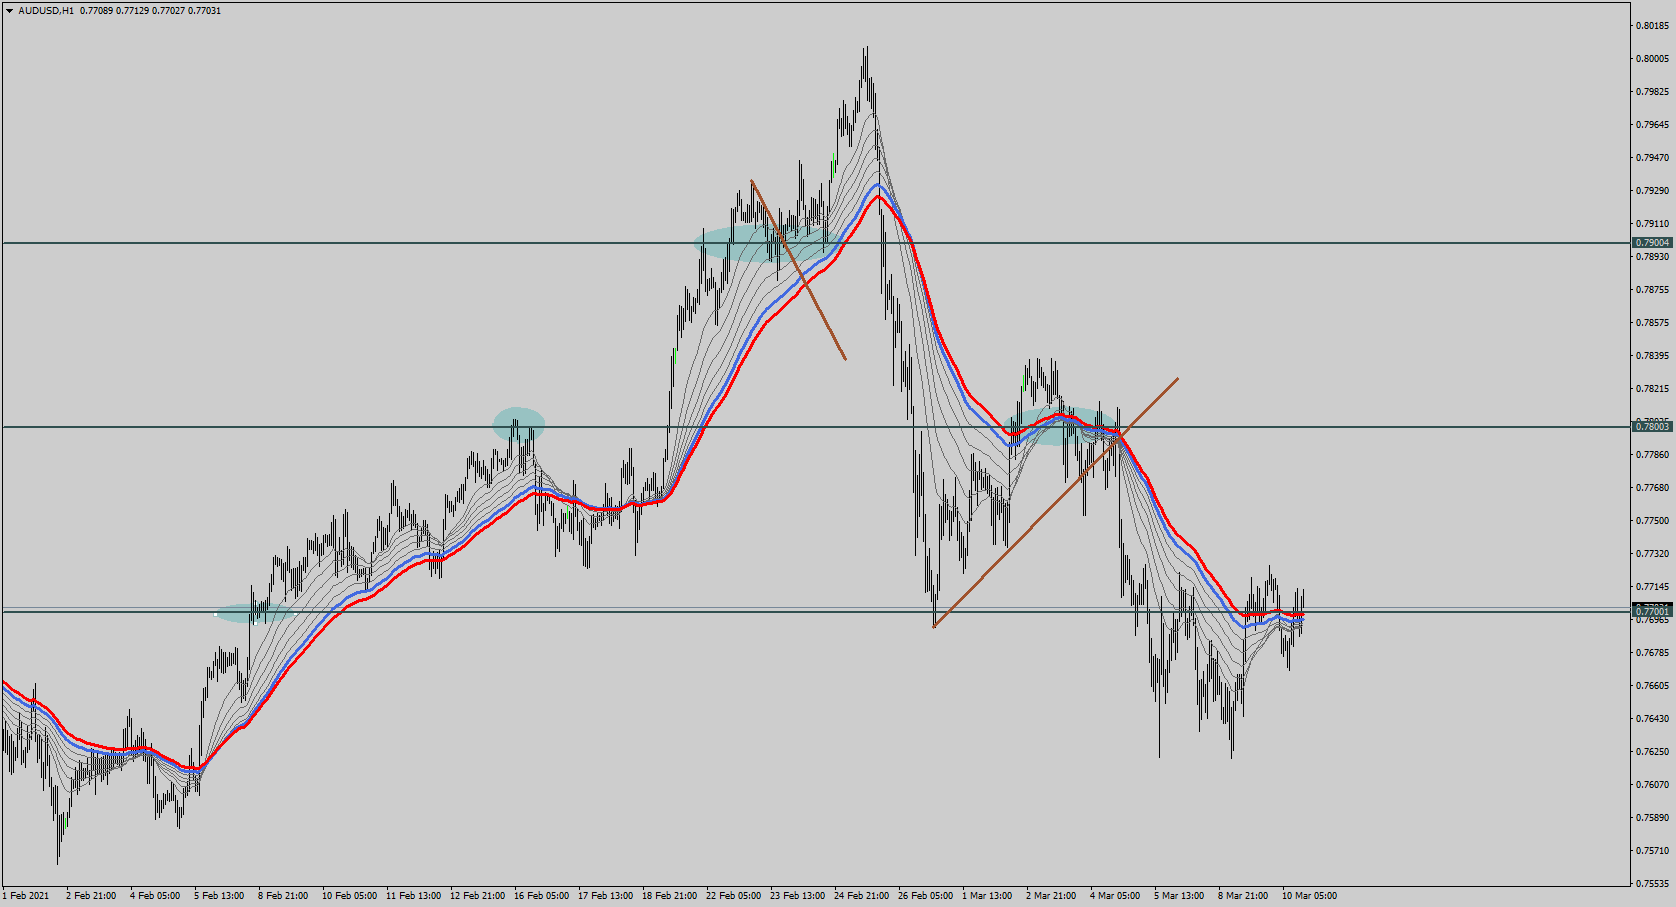Click the 10 Feb 05:00 time label
1676x907 pixels.
click(349, 896)
